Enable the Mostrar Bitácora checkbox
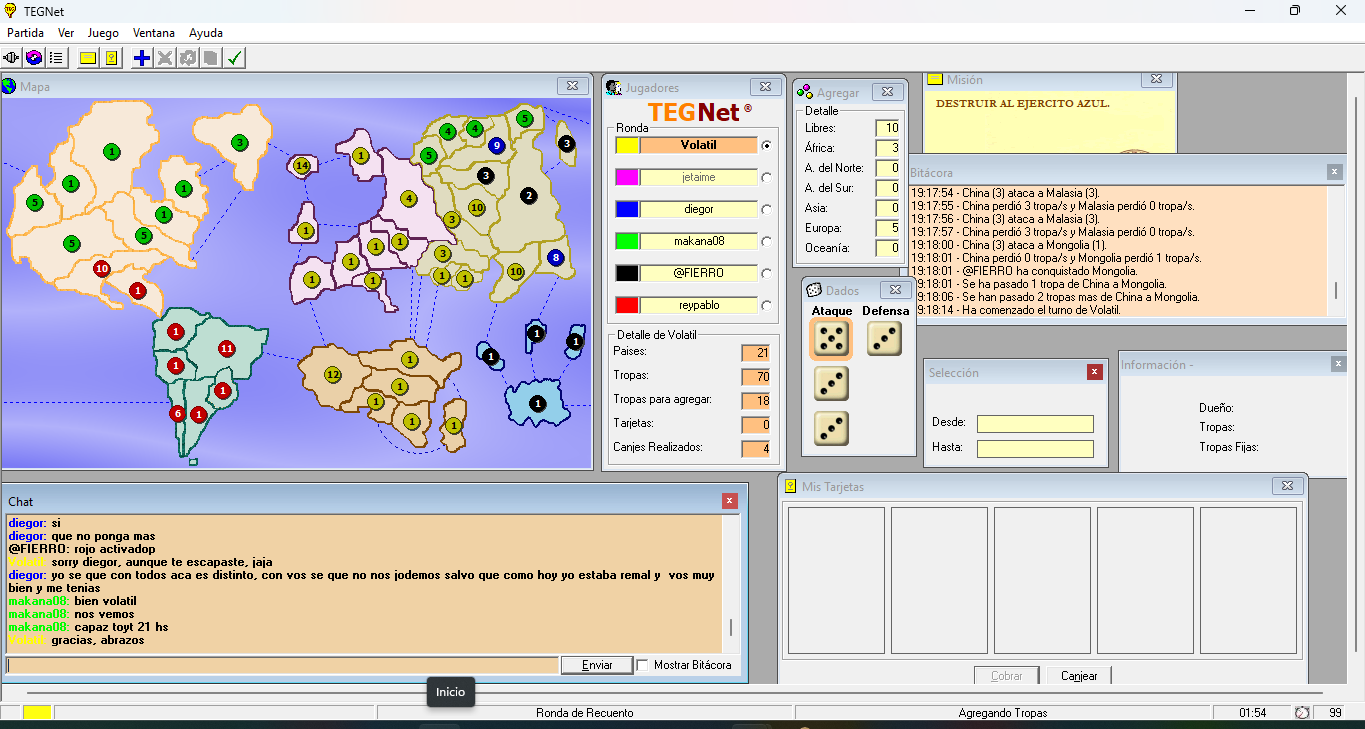This screenshot has height=729, width=1365. pyautogui.click(x=643, y=665)
